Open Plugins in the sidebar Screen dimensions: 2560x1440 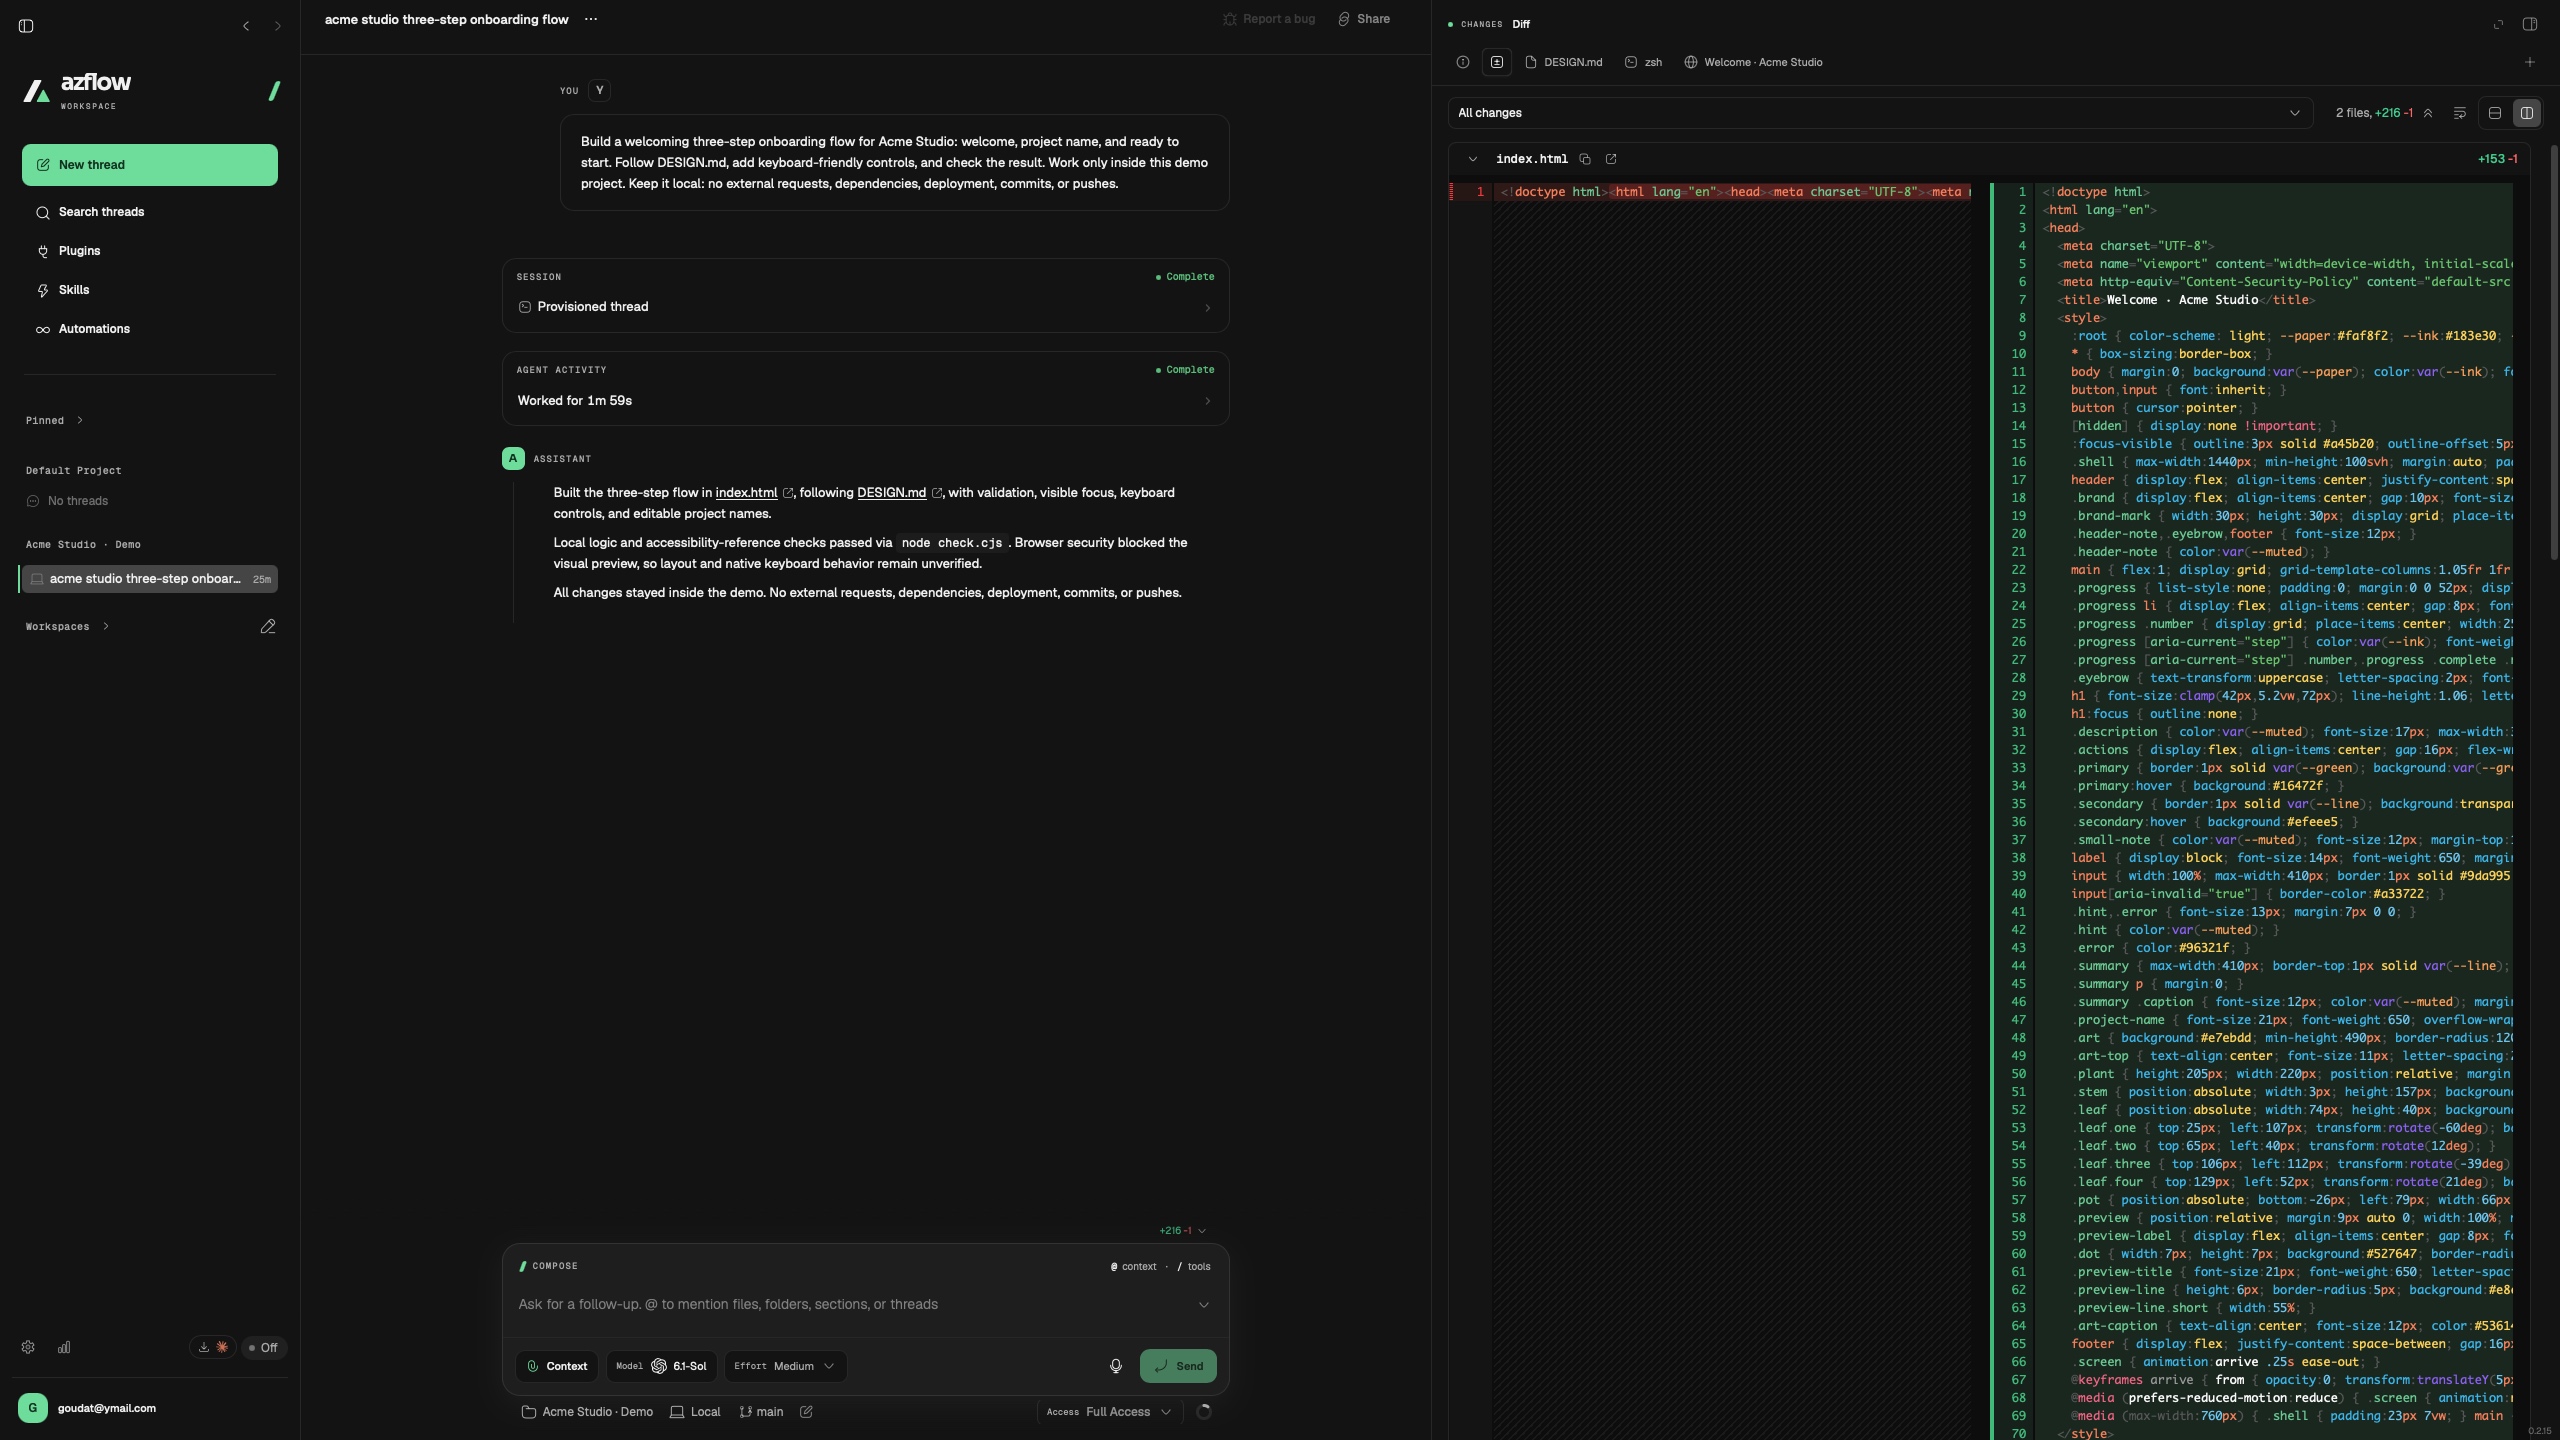point(150,251)
